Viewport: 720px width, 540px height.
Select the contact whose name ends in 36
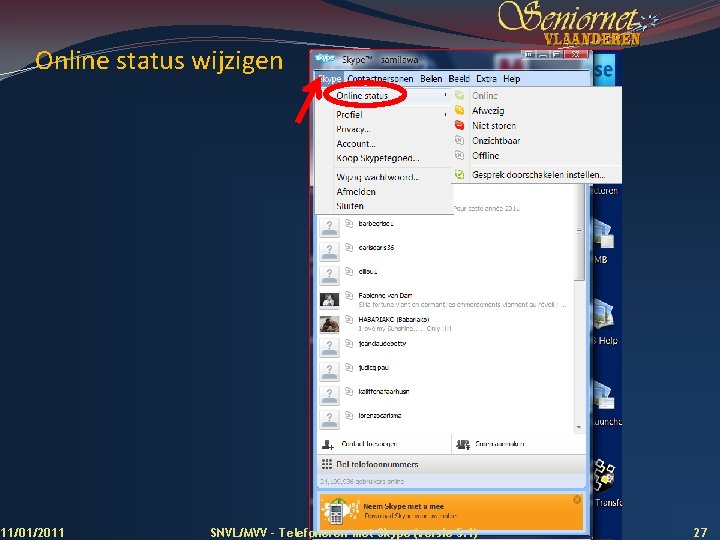point(376,248)
